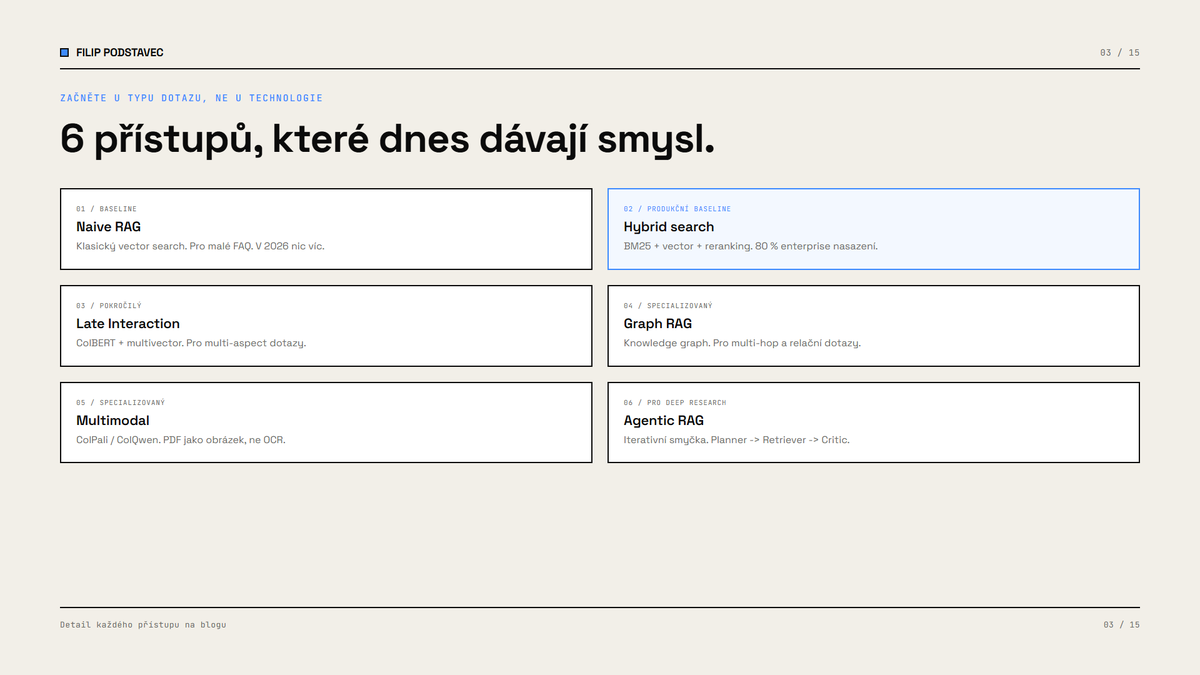Select the Late Interaction card
The width and height of the screenshot is (1200, 675).
click(x=326, y=326)
